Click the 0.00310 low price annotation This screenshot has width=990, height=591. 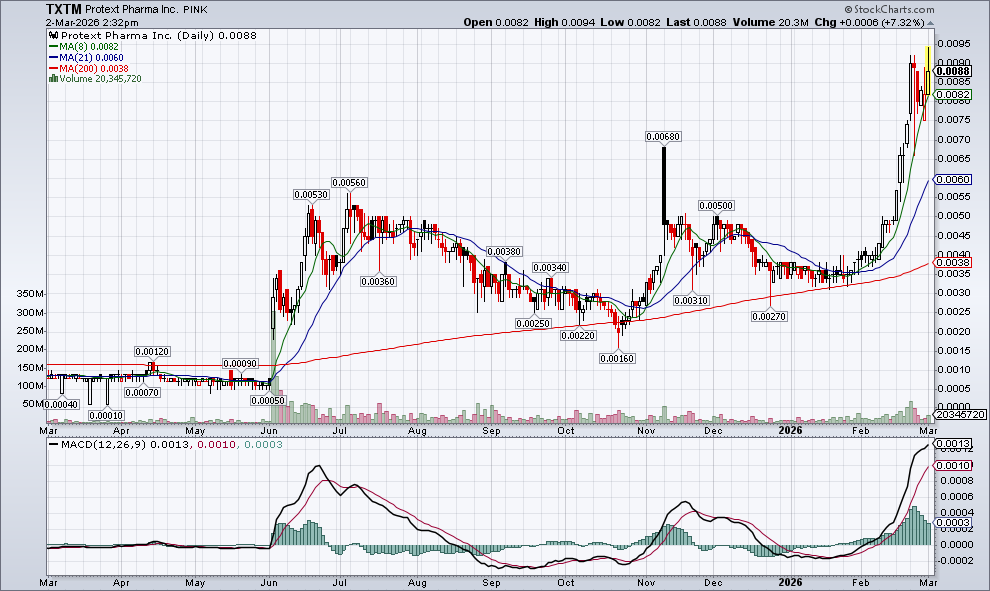point(691,301)
